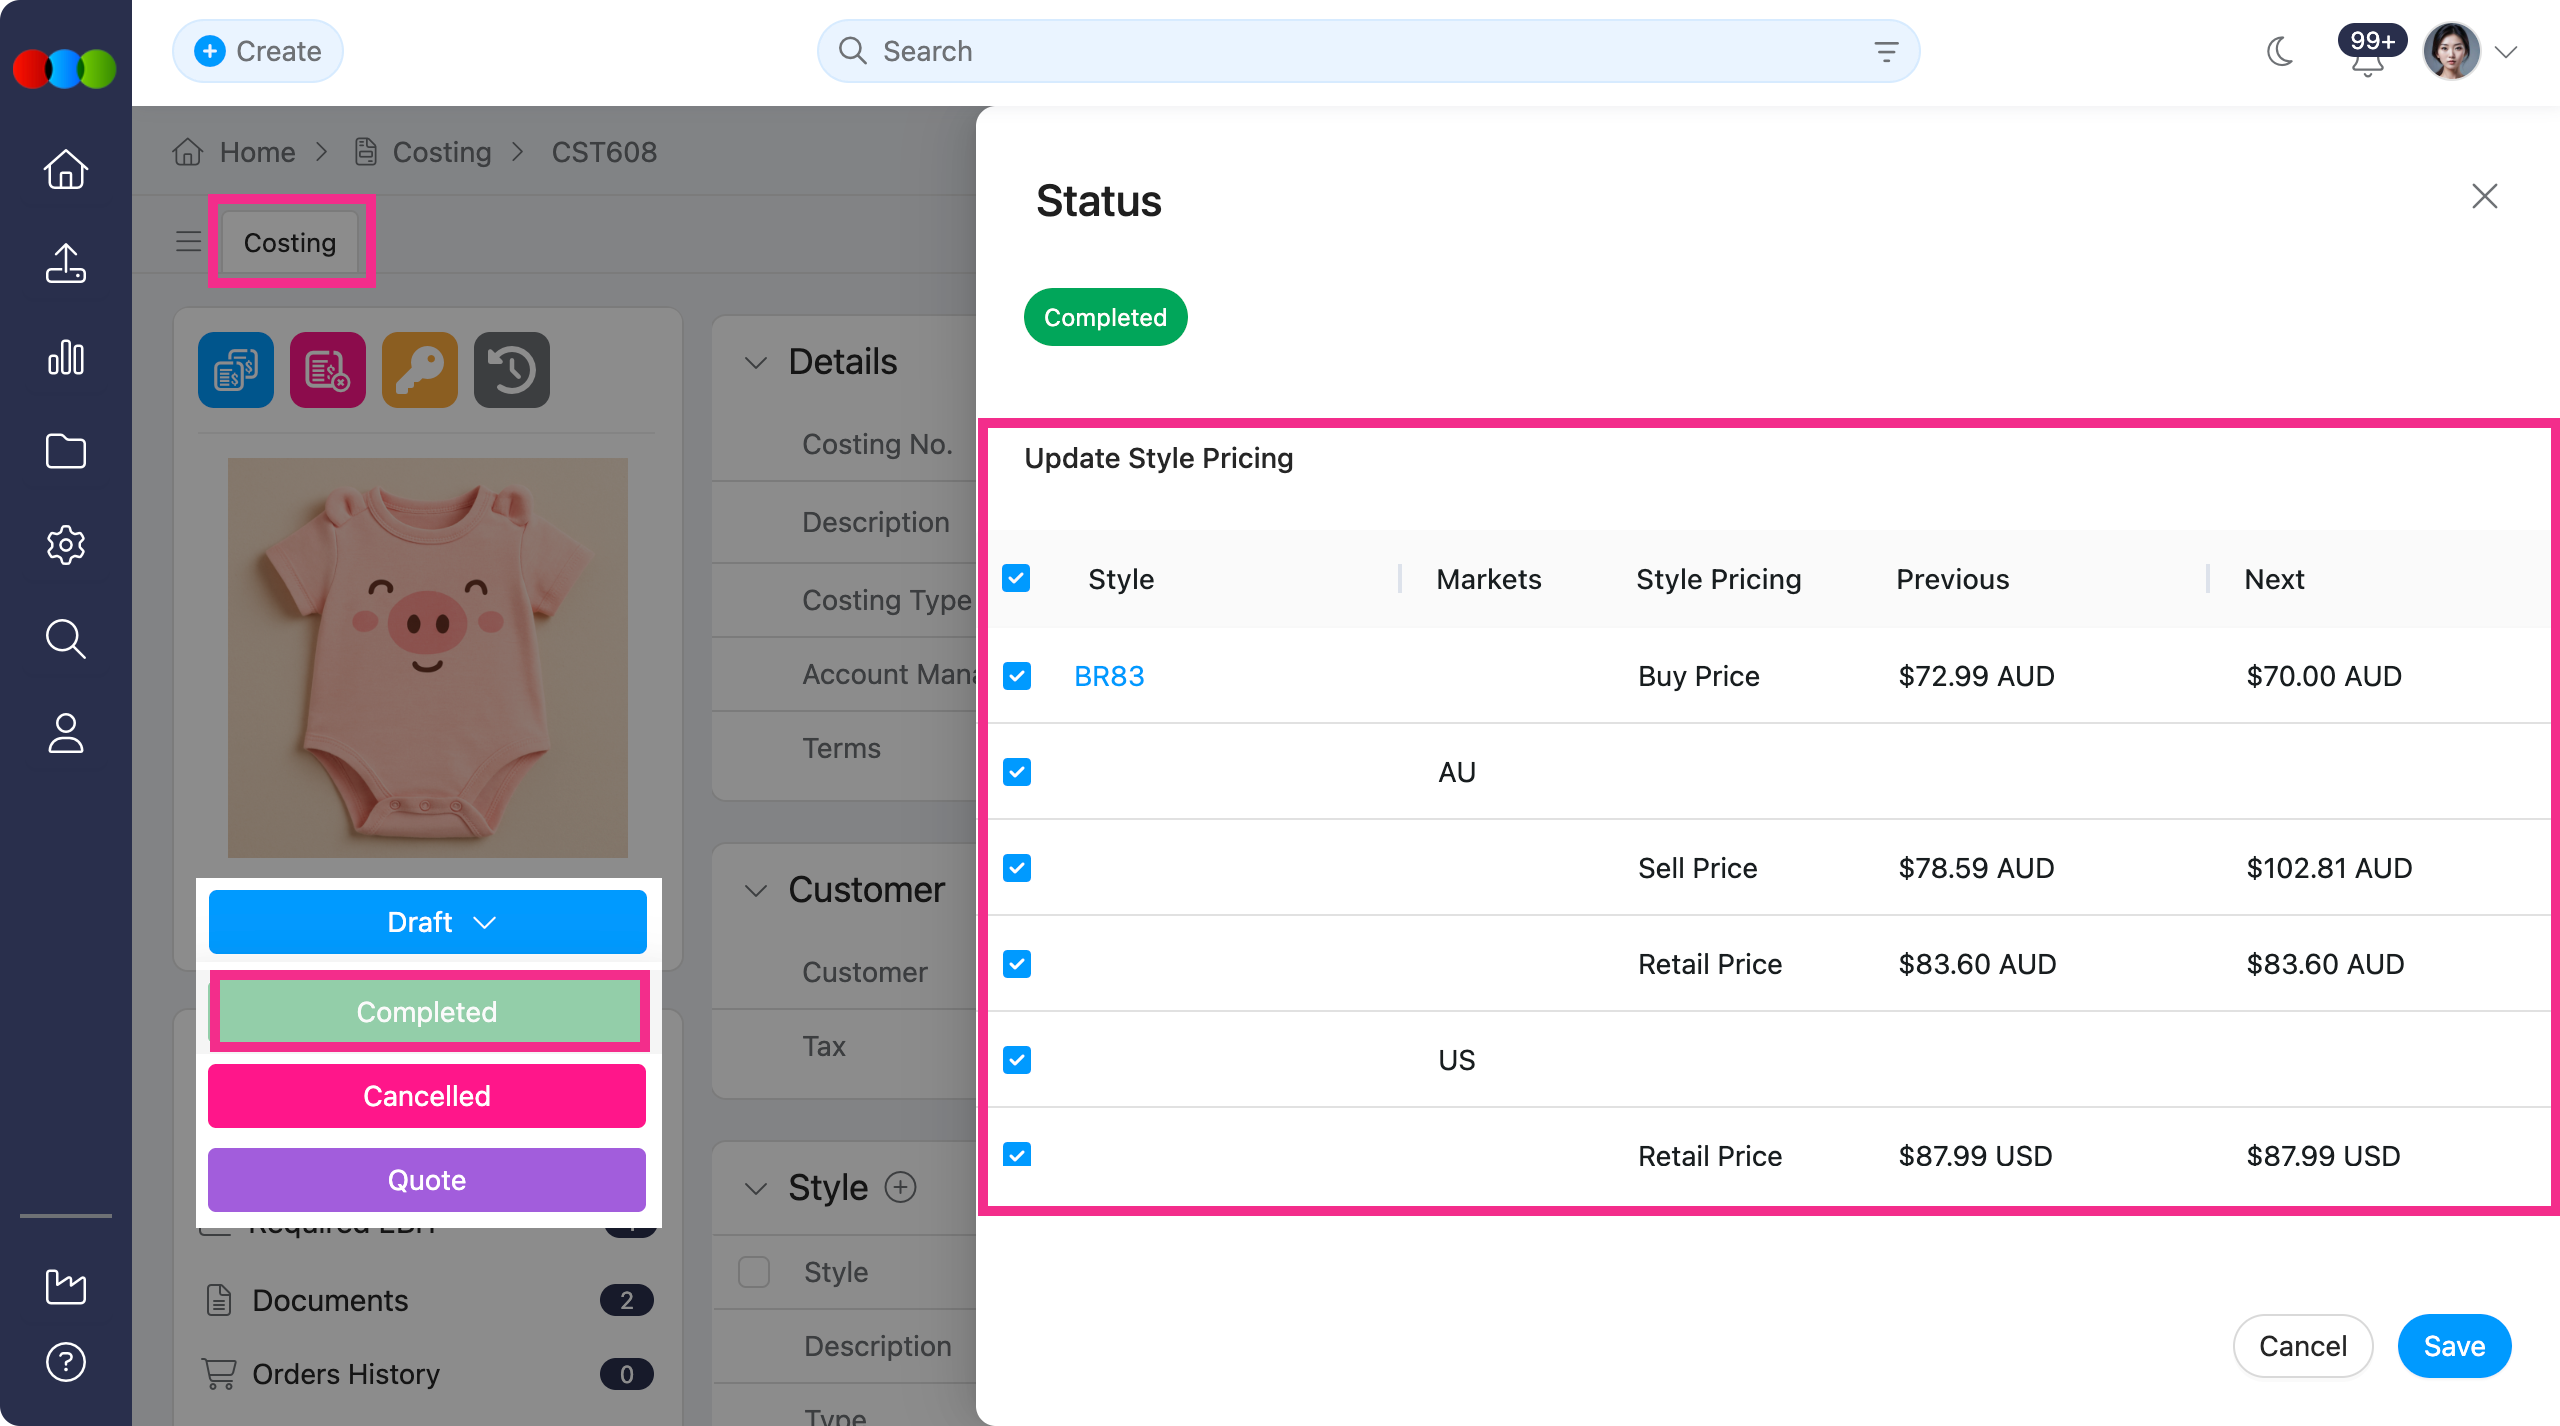Toggle dark mode moon icon
Screen dimensions: 2560x1426
coord(2279,51)
